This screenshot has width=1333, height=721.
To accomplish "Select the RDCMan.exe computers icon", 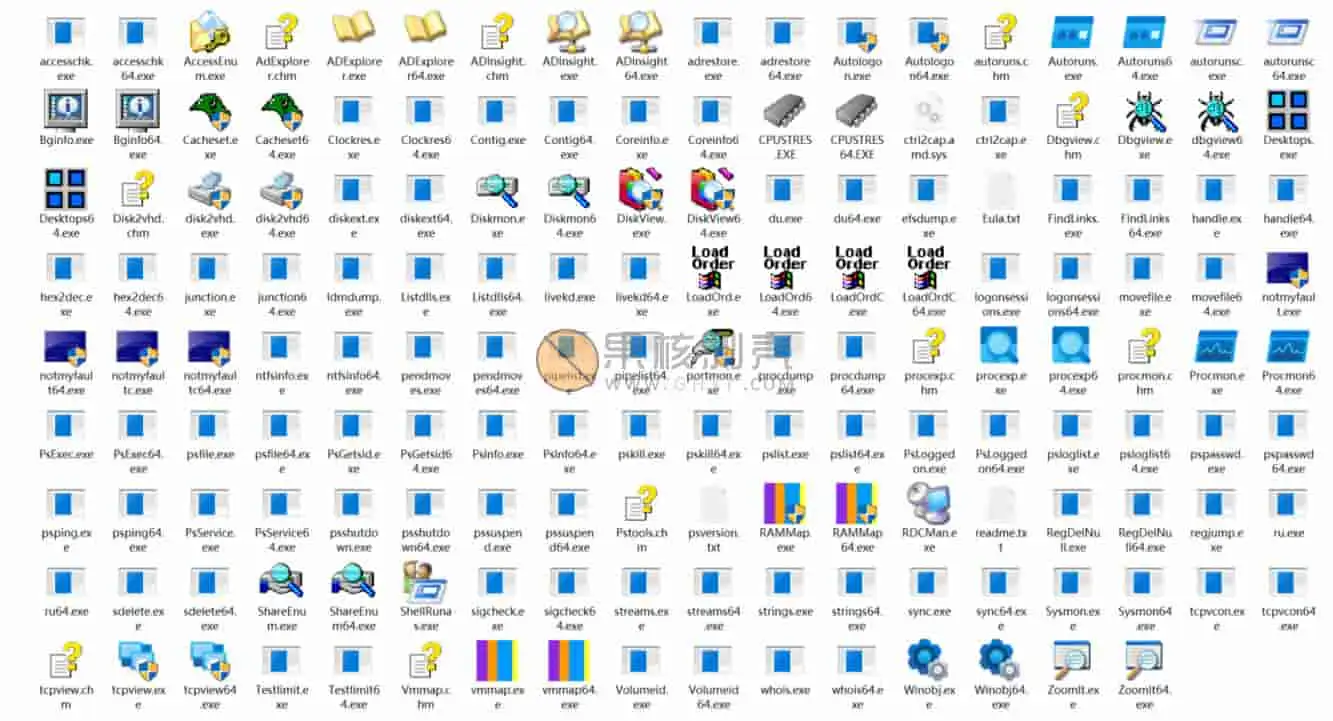I will (x=929, y=504).
